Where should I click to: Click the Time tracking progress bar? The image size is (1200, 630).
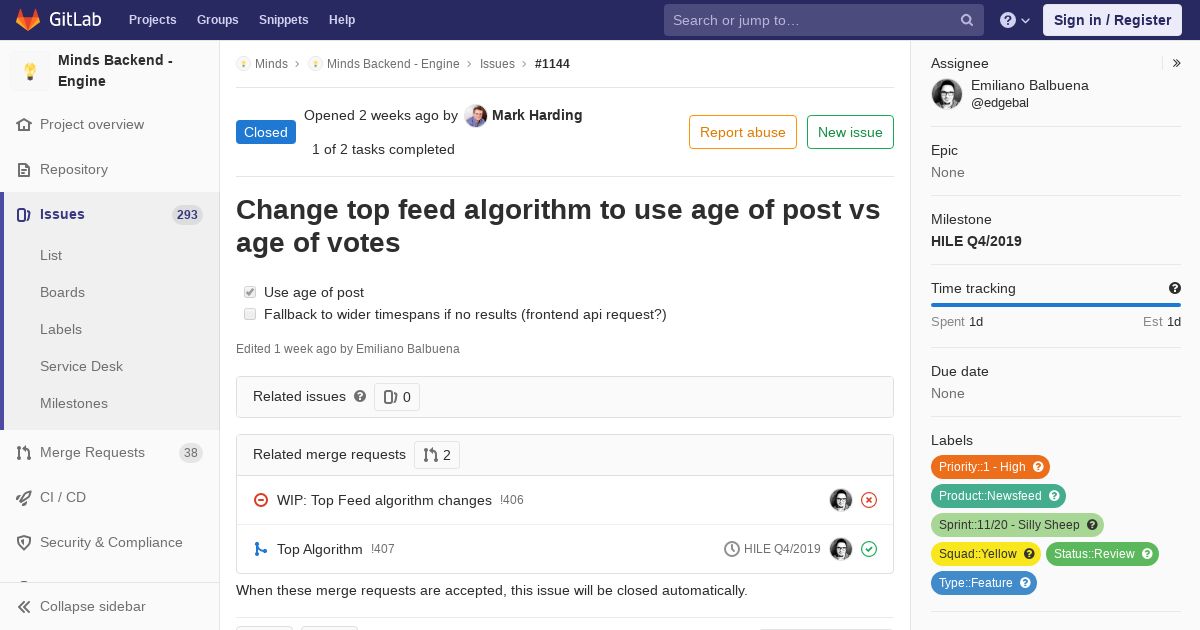coord(1056,305)
